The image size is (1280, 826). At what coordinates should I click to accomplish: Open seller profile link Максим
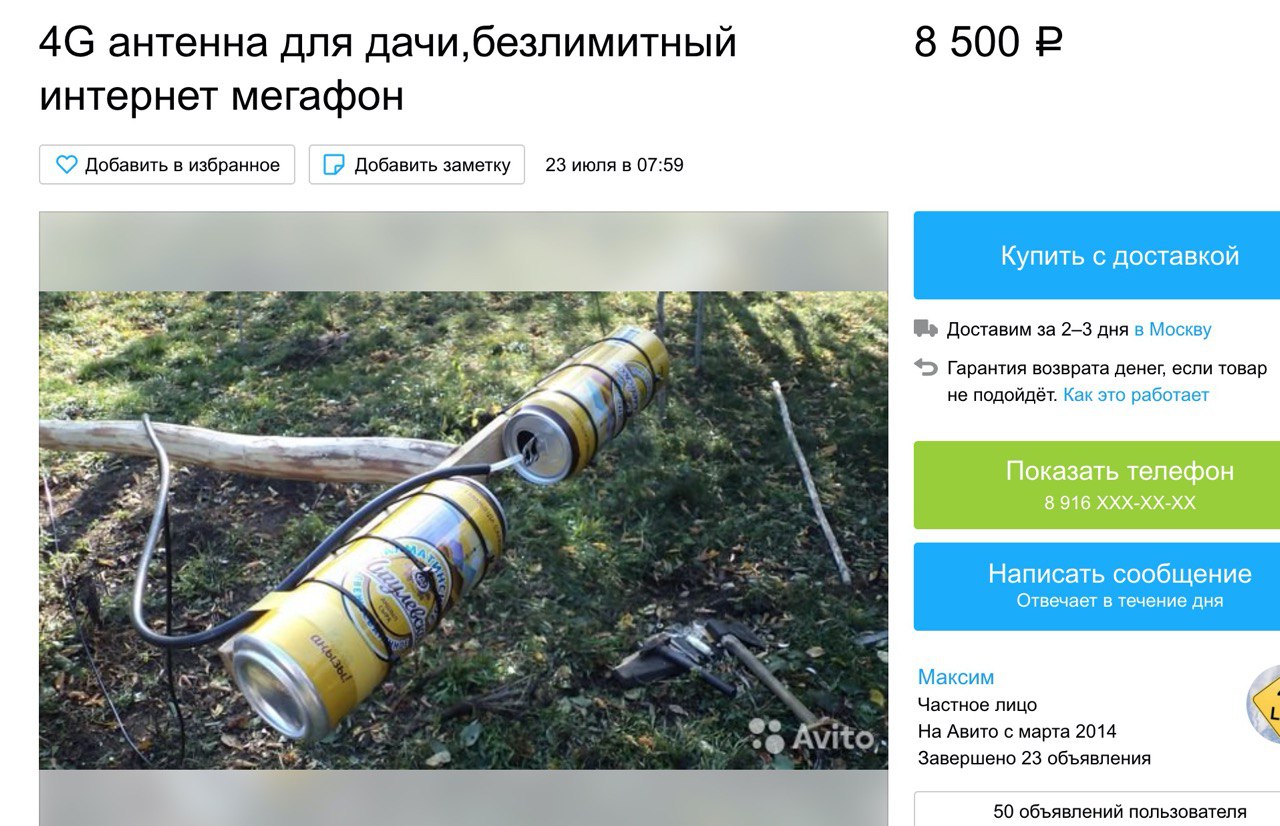pyautogui.click(x=956, y=677)
